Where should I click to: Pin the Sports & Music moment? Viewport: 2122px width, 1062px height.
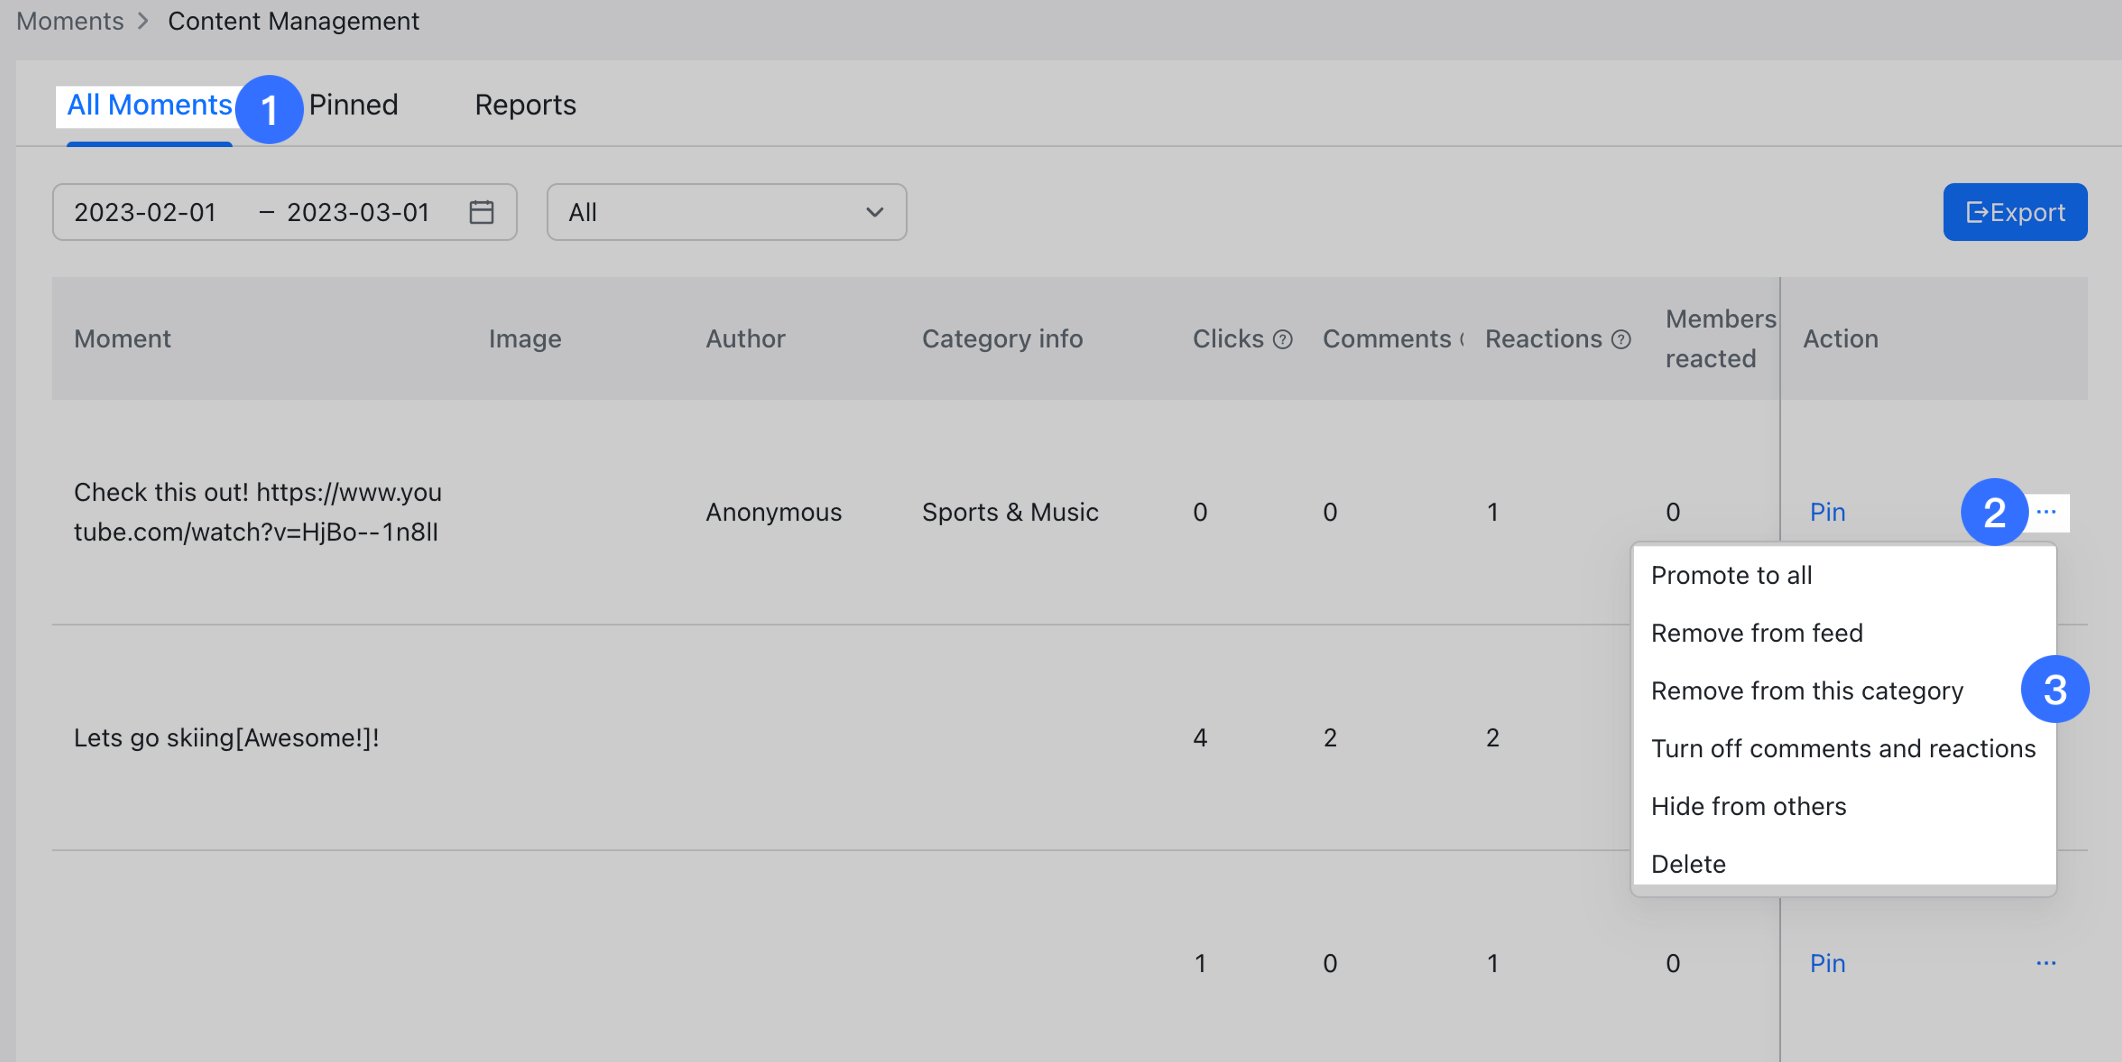(1827, 512)
